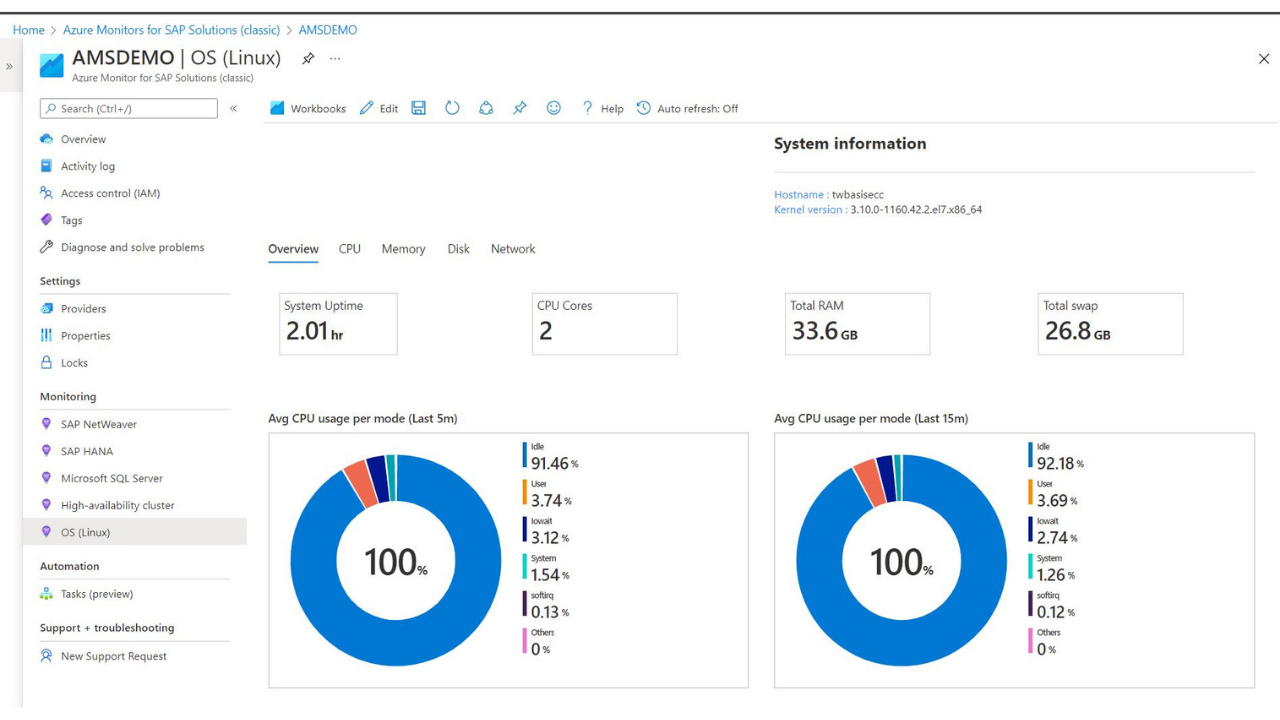Click the User 3.74% legend entry
Image resolution: width=1280 pixels, height=720 pixels.
pyautogui.click(x=547, y=493)
